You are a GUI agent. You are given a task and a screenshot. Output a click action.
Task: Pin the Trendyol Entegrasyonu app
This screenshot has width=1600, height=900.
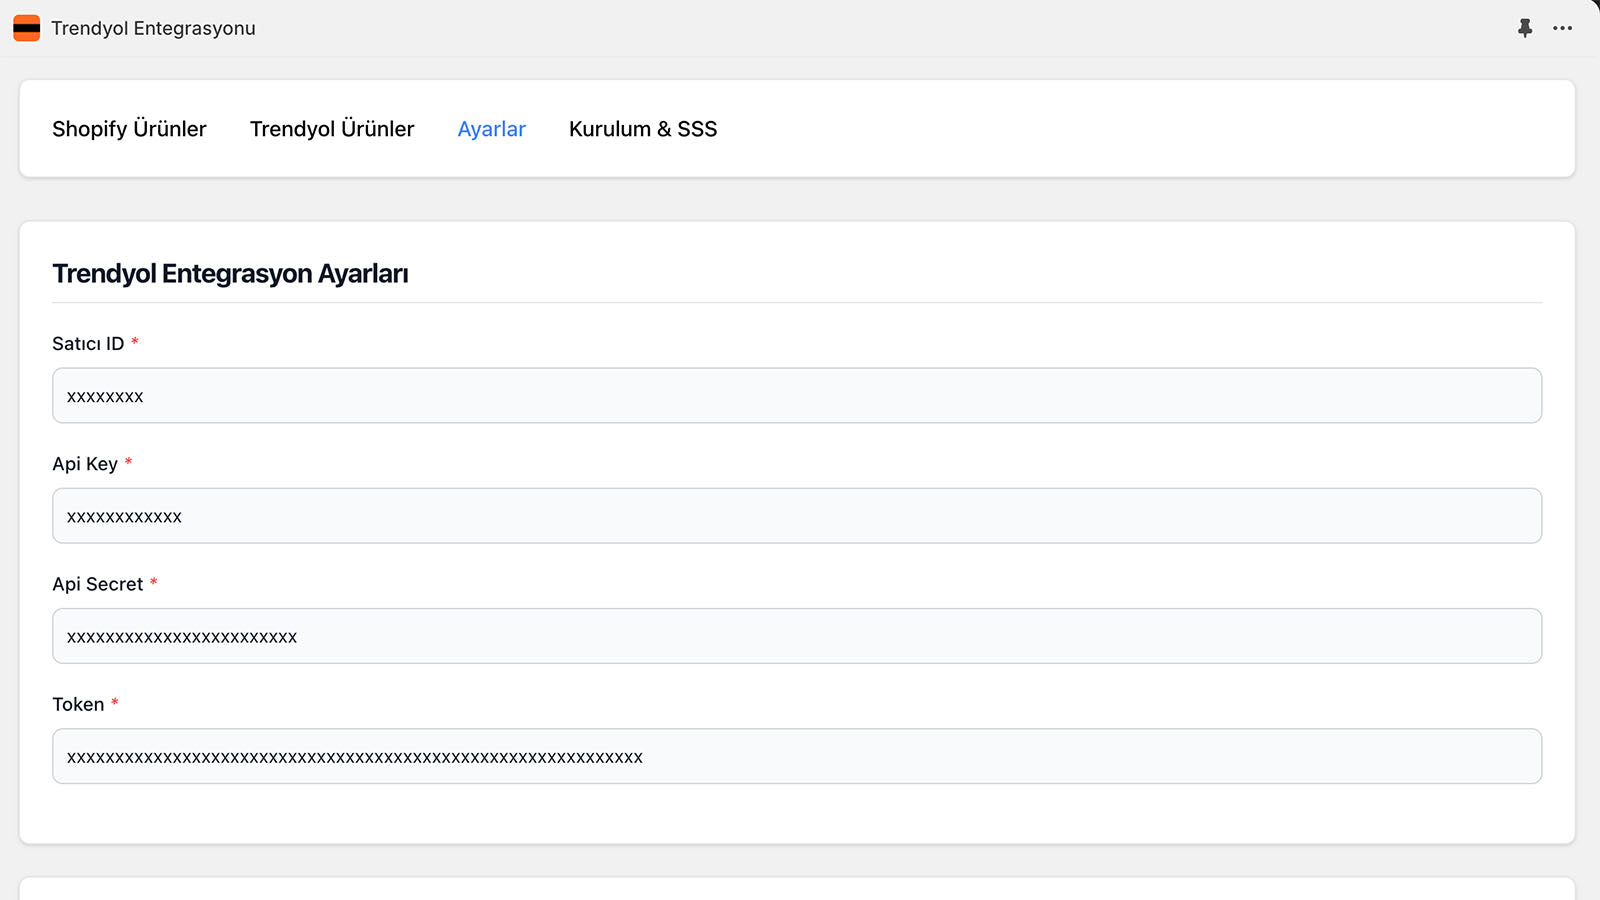pos(1525,28)
